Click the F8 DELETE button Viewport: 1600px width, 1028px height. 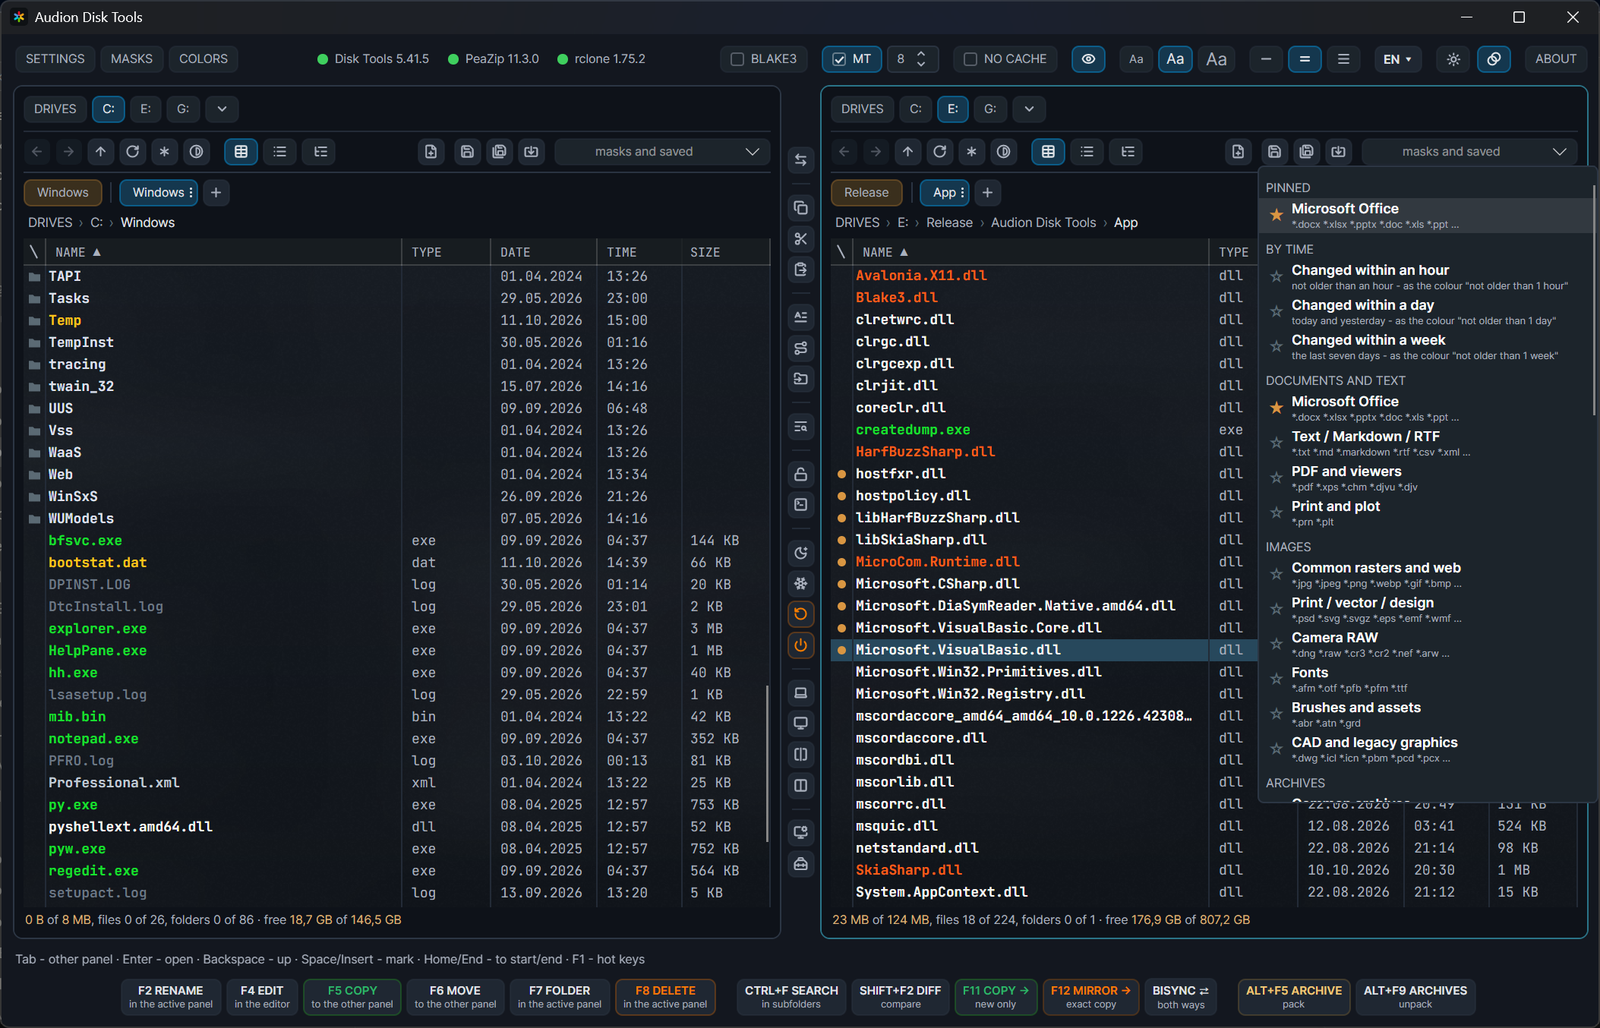point(665,997)
